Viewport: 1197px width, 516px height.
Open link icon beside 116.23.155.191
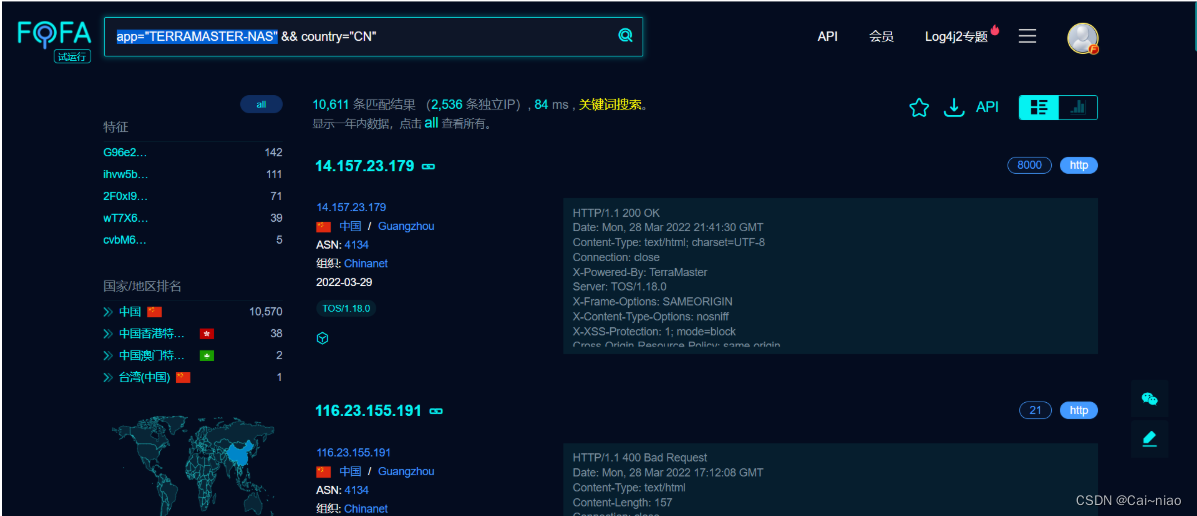[x=436, y=411]
